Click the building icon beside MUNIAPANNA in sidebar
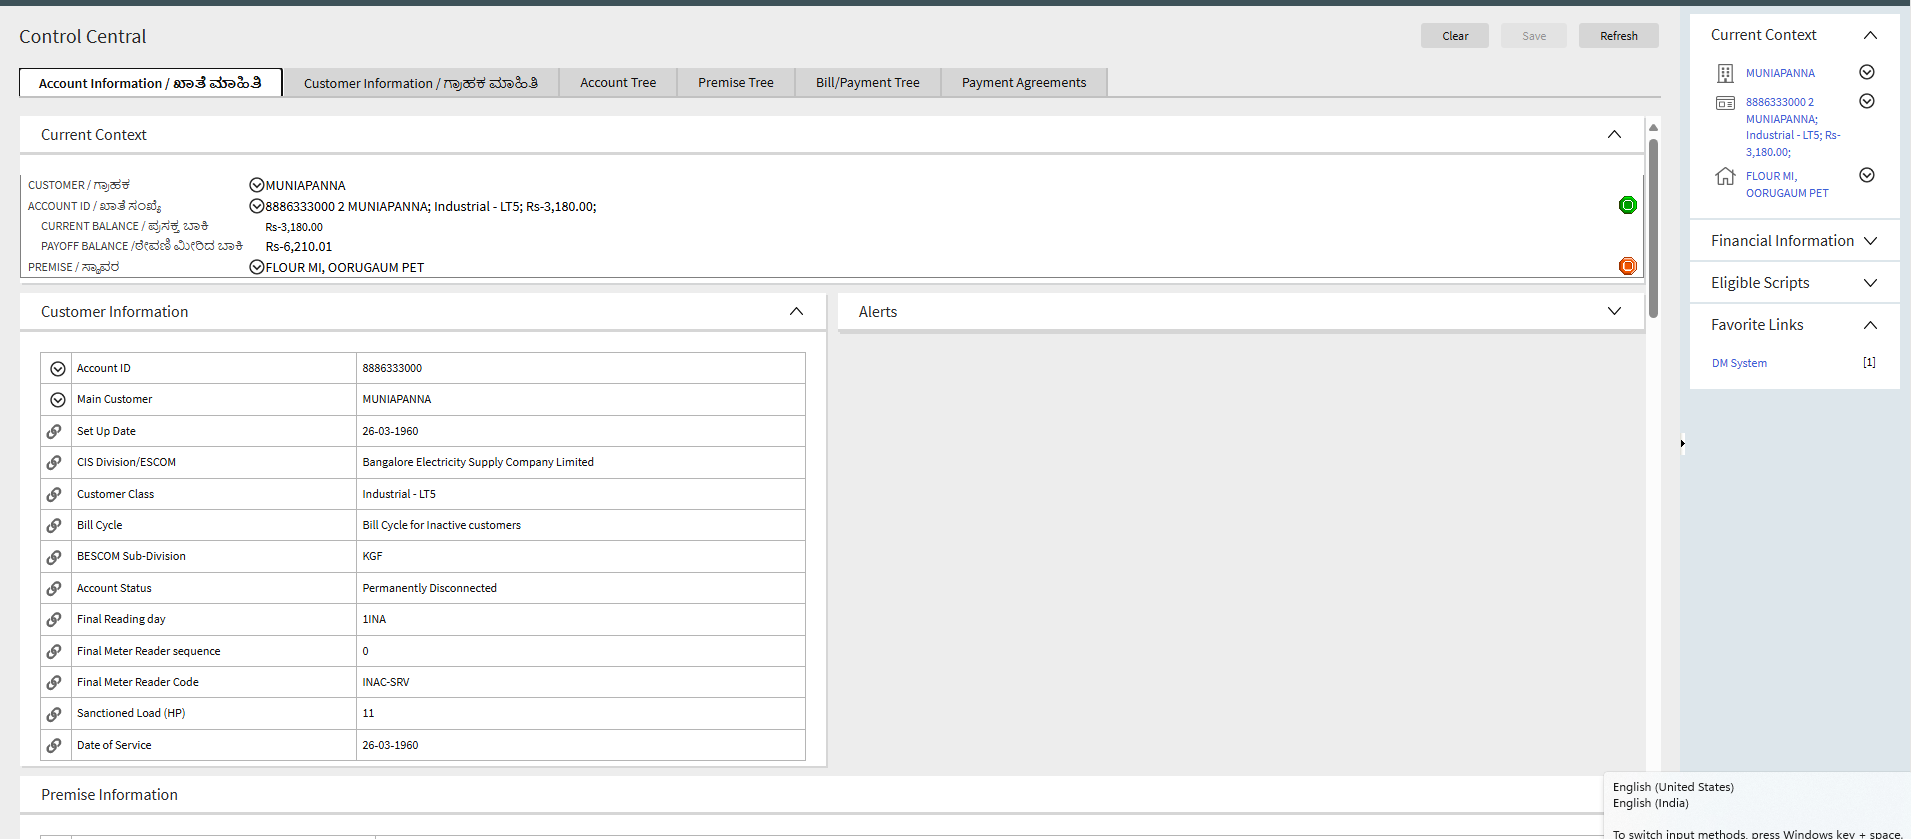Screen dimensions: 1911x839 tap(1725, 73)
